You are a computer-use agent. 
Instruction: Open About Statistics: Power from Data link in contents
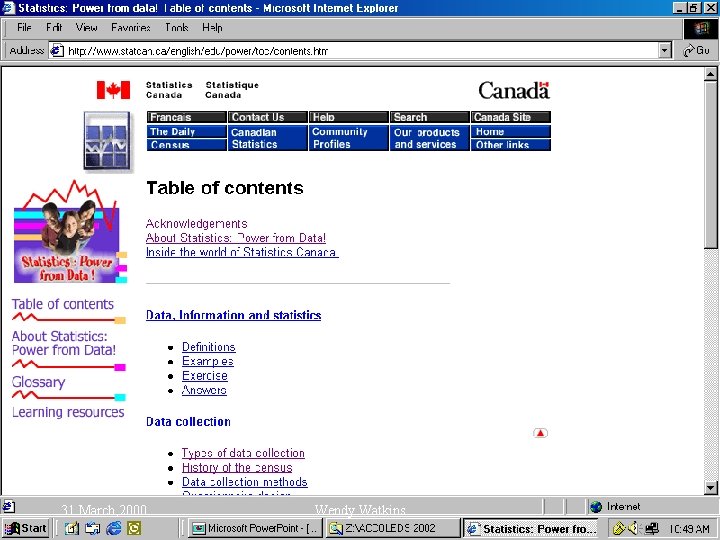tap(236, 238)
